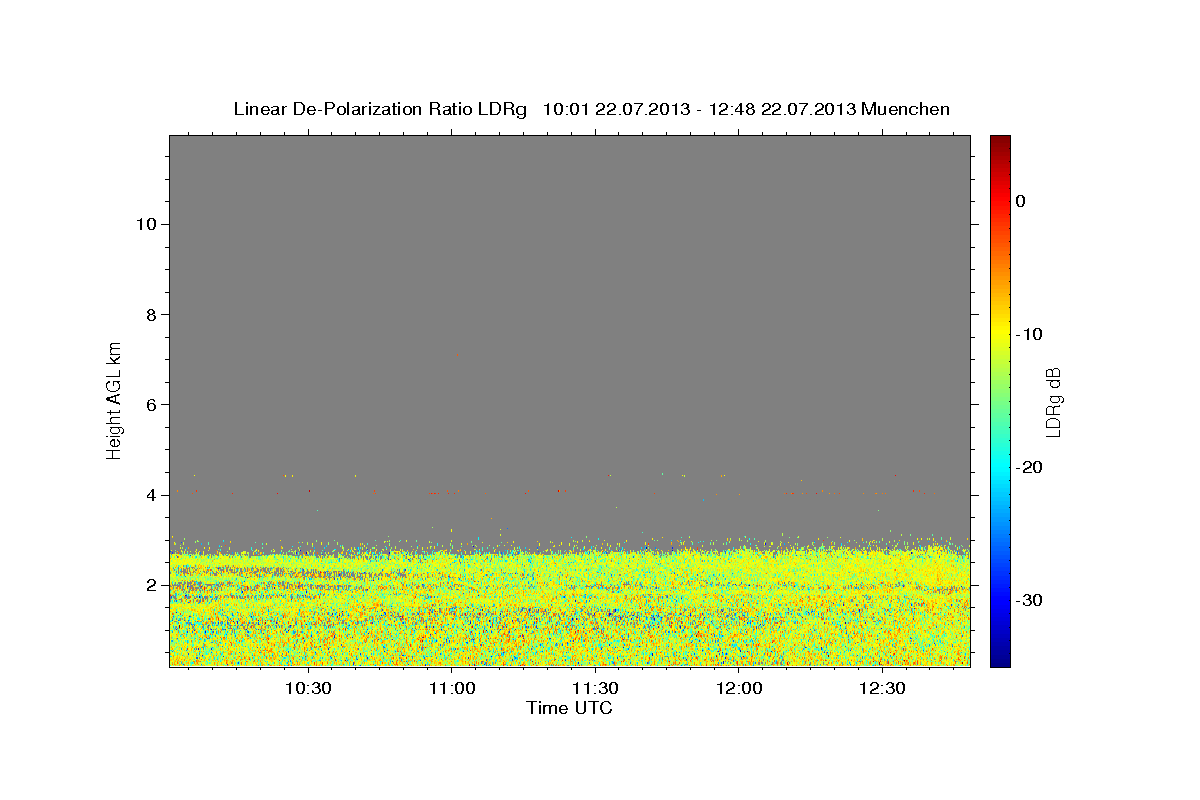This screenshot has height=800, width=1200.
Task: Click the colorbar value label '-30'
Action: pos(1030,600)
